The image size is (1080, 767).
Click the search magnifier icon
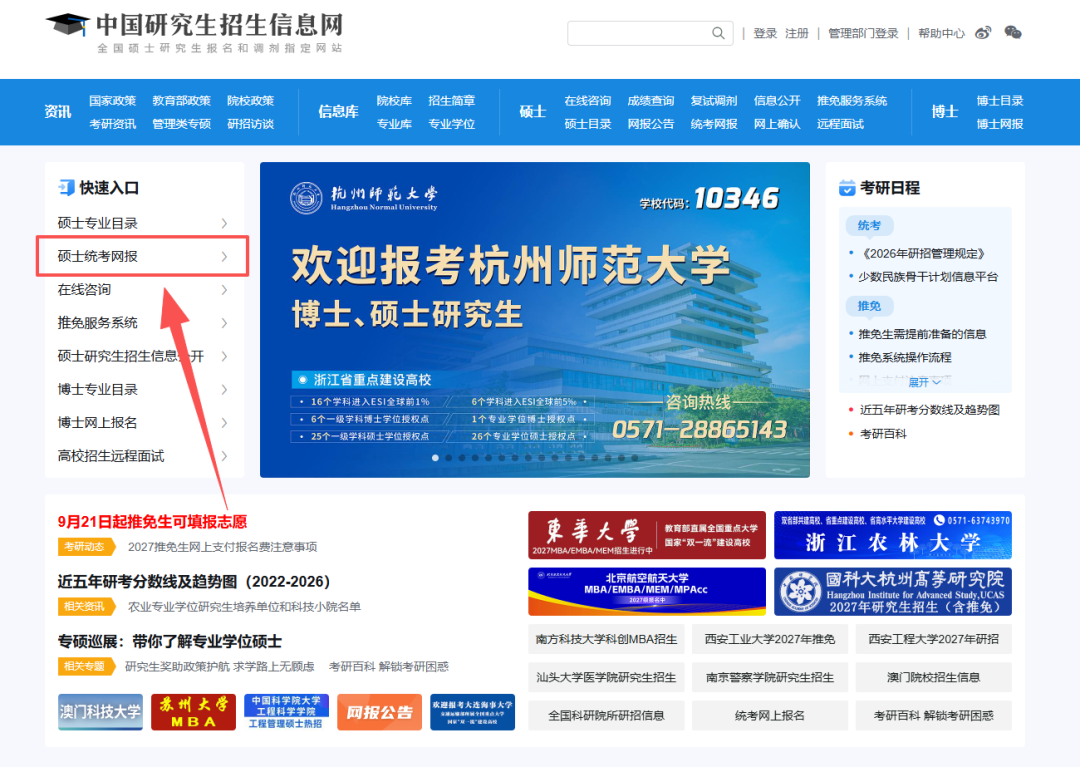click(x=718, y=33)
